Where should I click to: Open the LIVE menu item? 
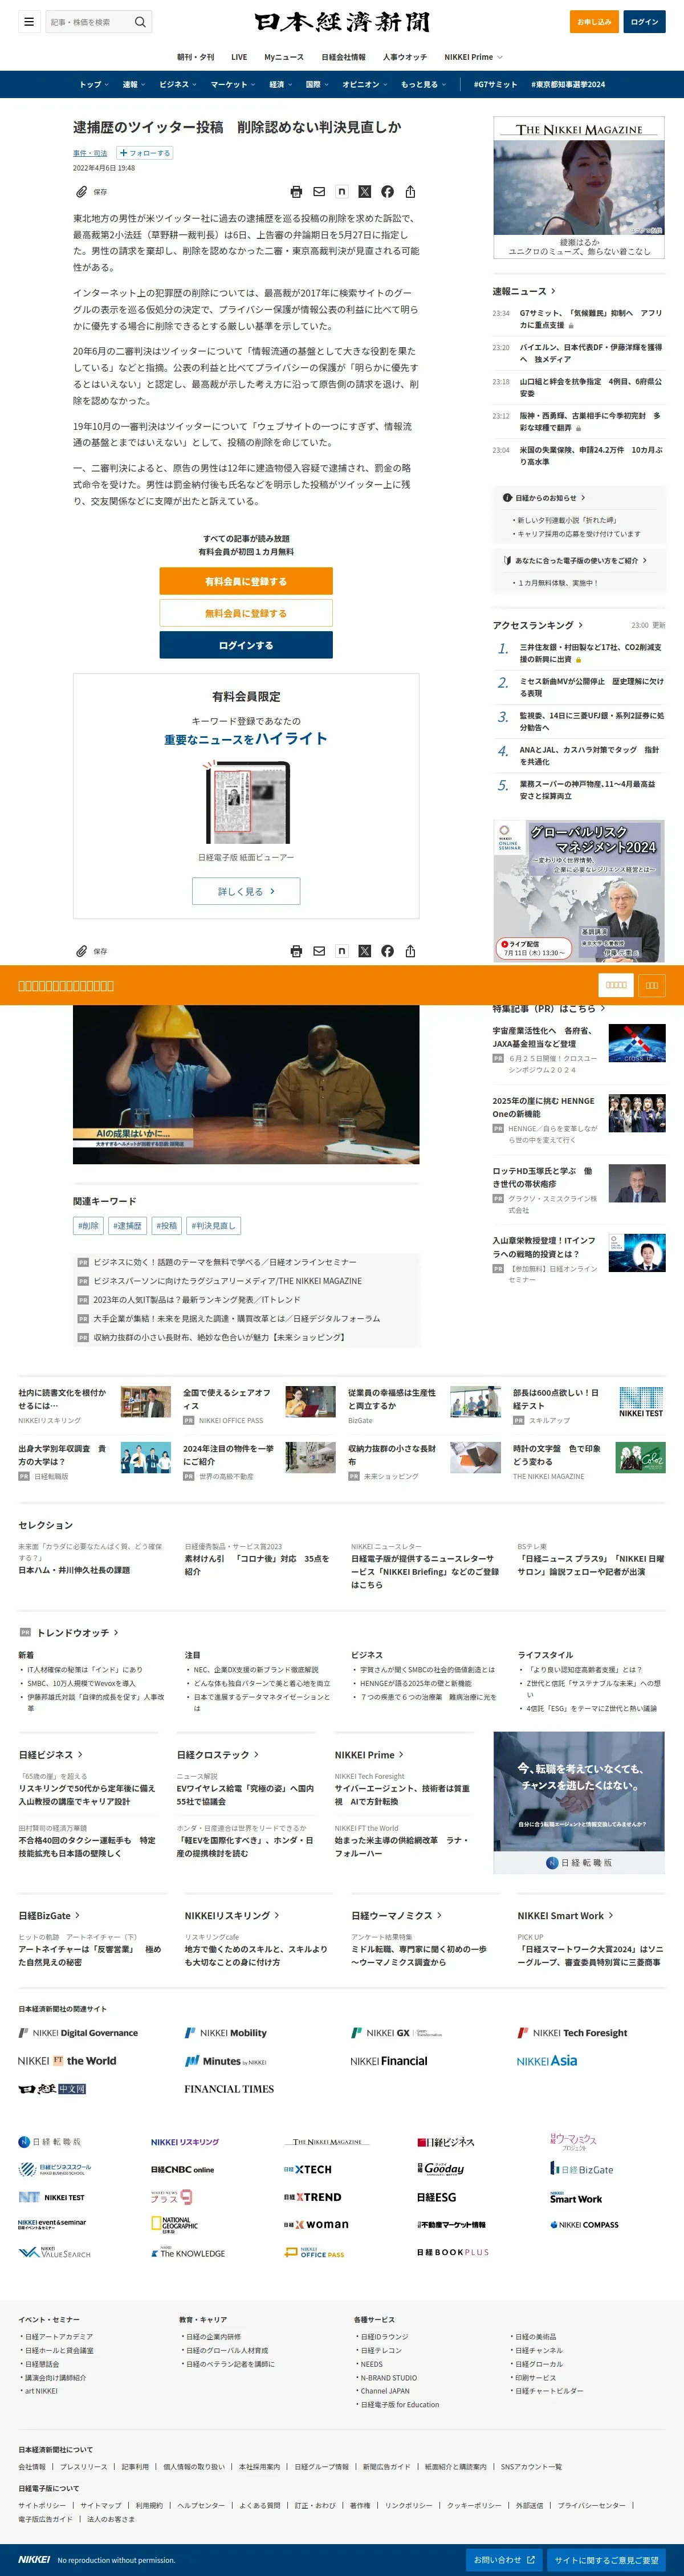click(x=239, y=57)
